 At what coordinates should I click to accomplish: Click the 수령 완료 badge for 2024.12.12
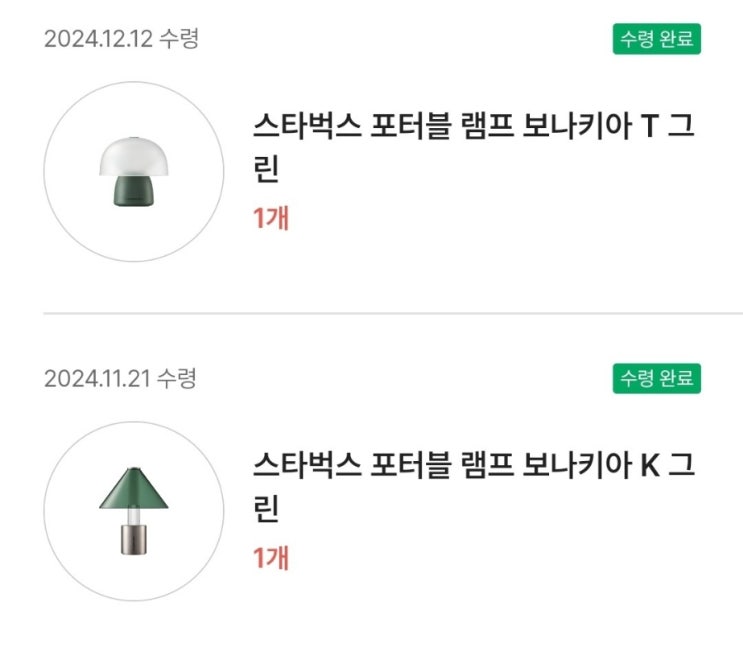click(x=656, y=39)
